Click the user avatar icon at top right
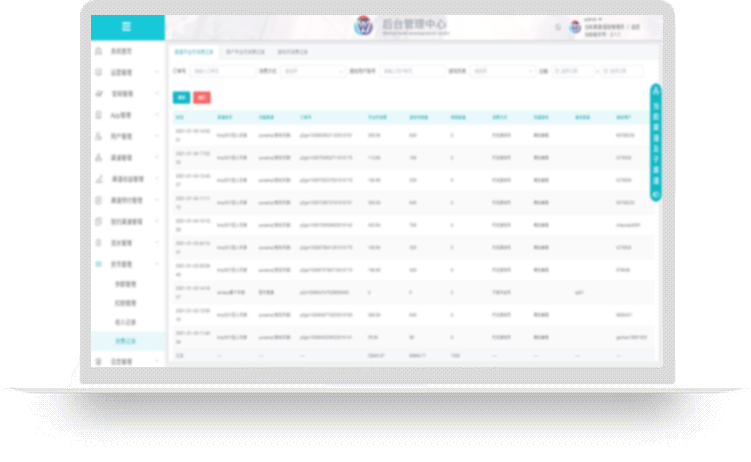 tap(574, 28)
